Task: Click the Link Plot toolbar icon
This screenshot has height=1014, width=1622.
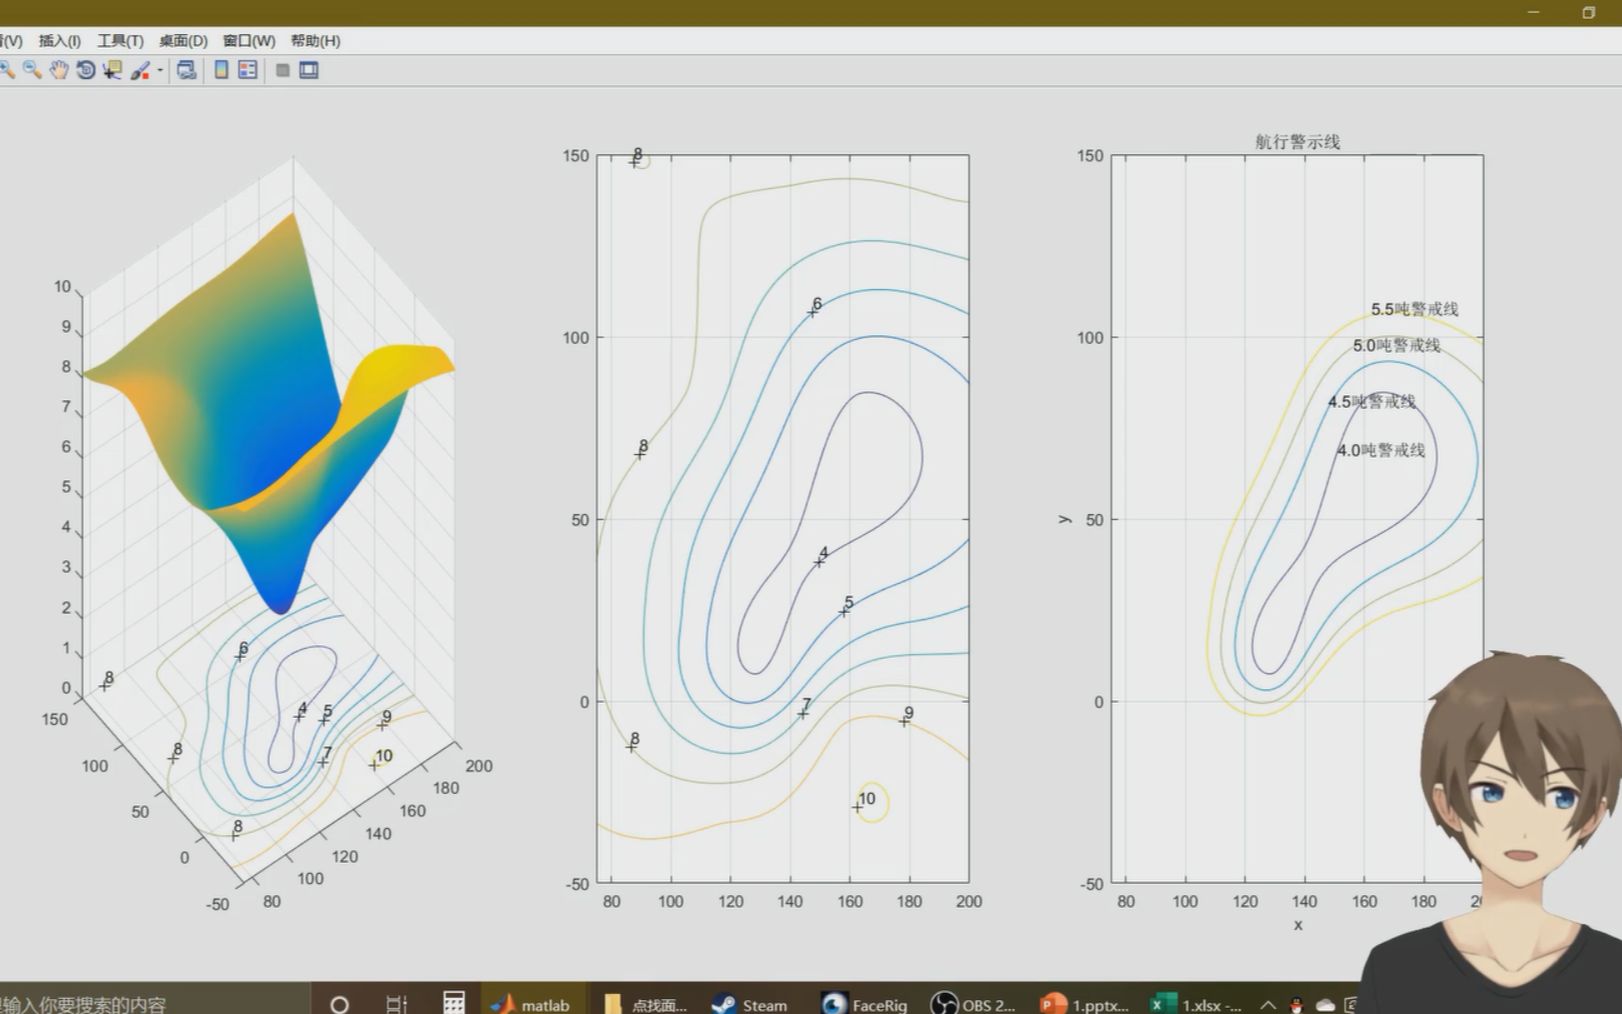Action: click(x=186, y=70)
